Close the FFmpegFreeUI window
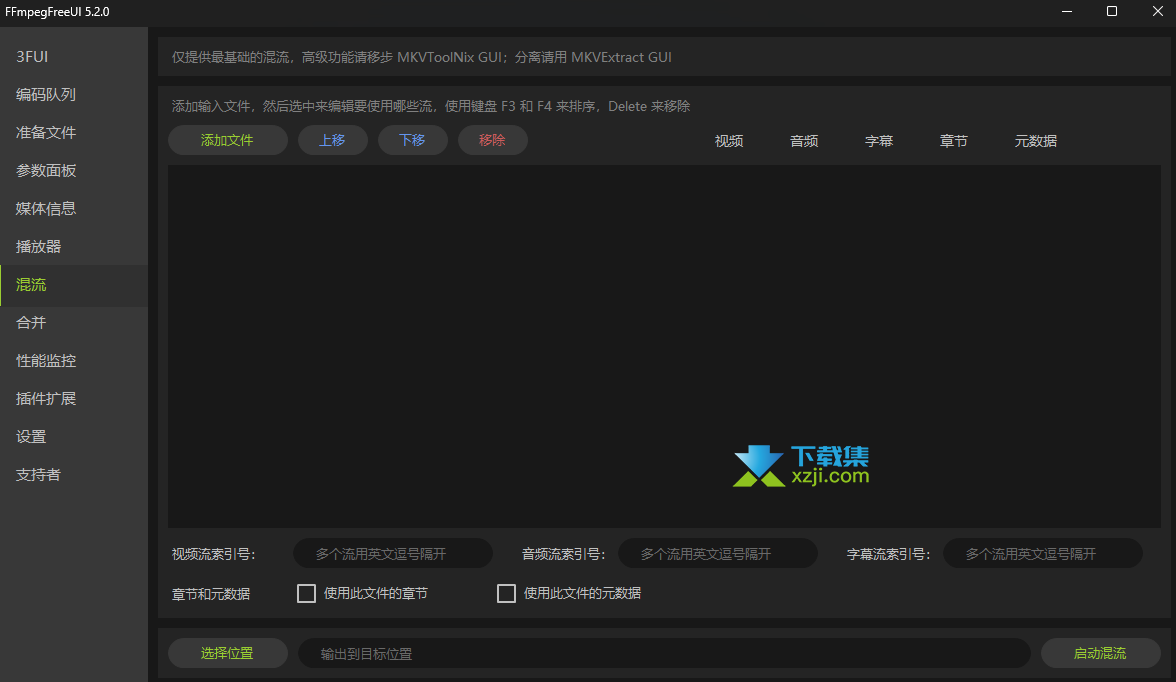This screenshot has height=682, width=1176. coord(1157,11)
